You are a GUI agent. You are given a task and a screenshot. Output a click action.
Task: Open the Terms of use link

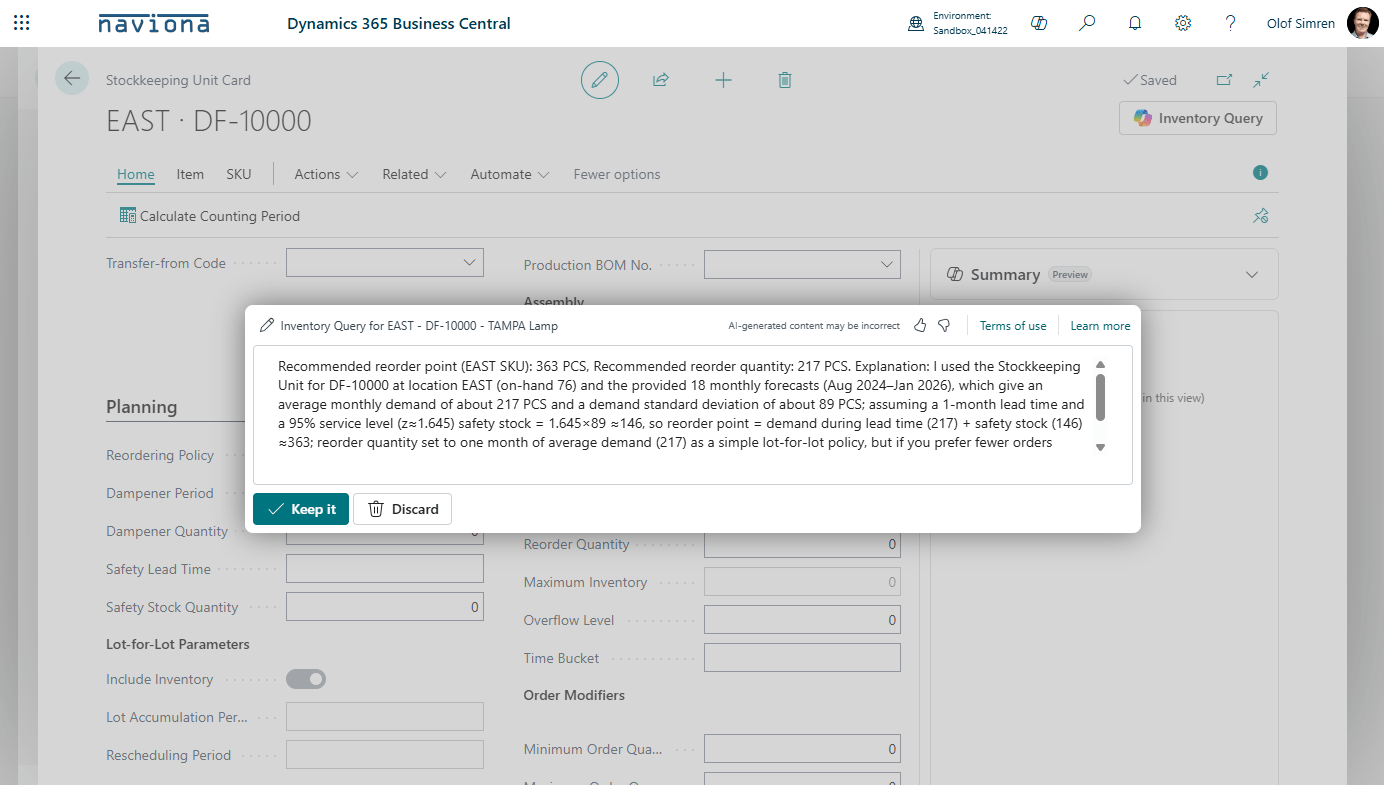pos(1013,326)
